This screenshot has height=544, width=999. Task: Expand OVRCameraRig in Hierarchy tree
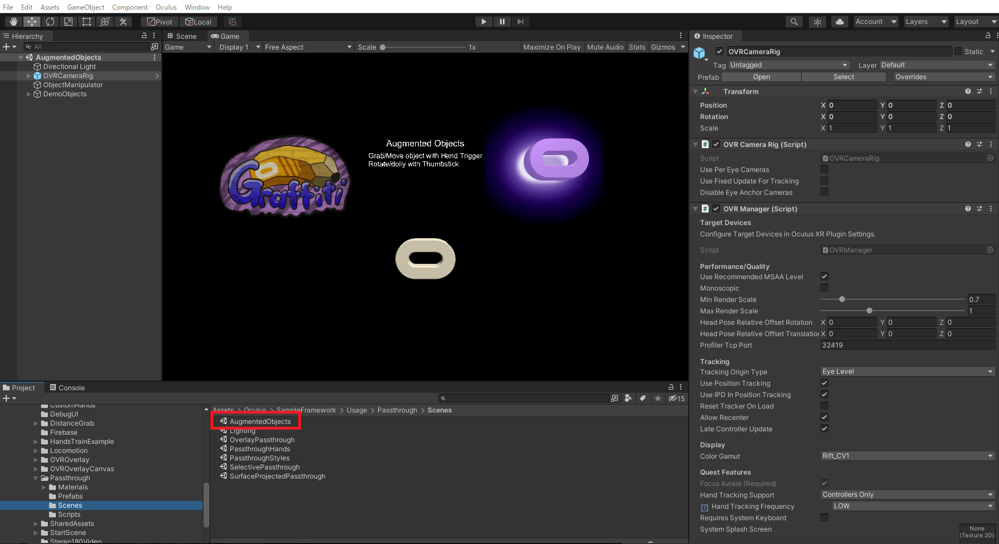pos(29,76)
